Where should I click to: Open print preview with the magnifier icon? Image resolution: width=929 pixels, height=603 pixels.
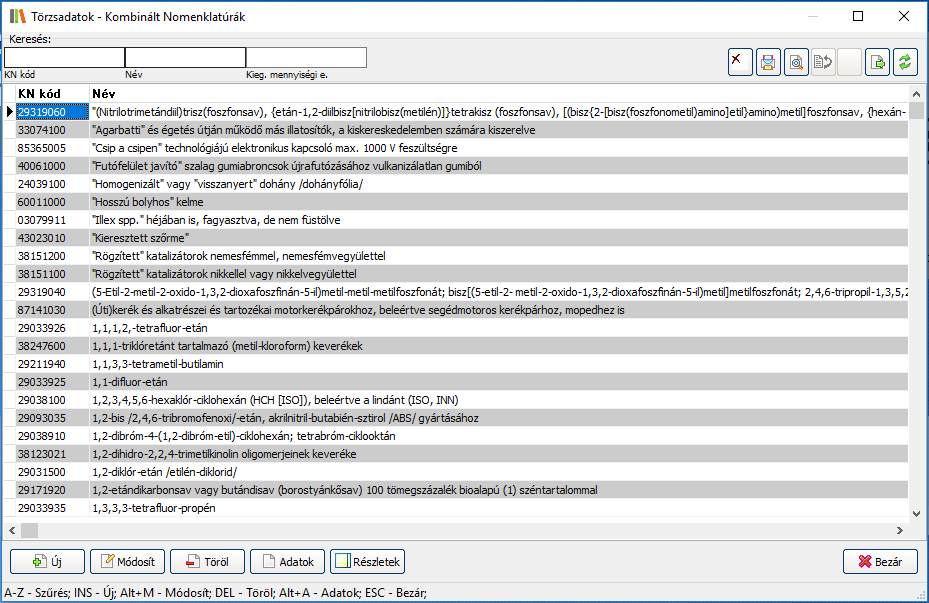796,62
